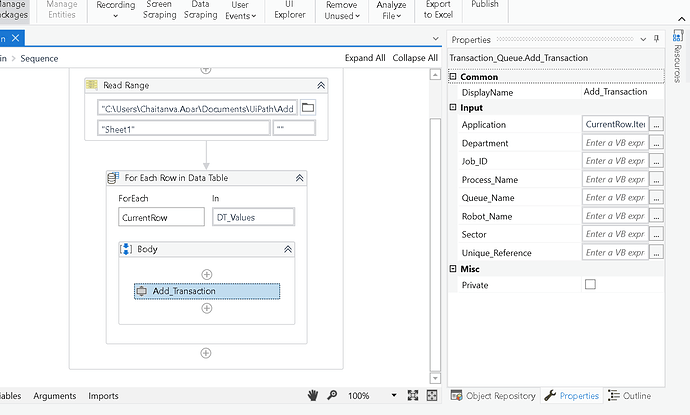The image size is (690, 415).
Task: Collapse the Input property group
Action: (x=453, y=107)
